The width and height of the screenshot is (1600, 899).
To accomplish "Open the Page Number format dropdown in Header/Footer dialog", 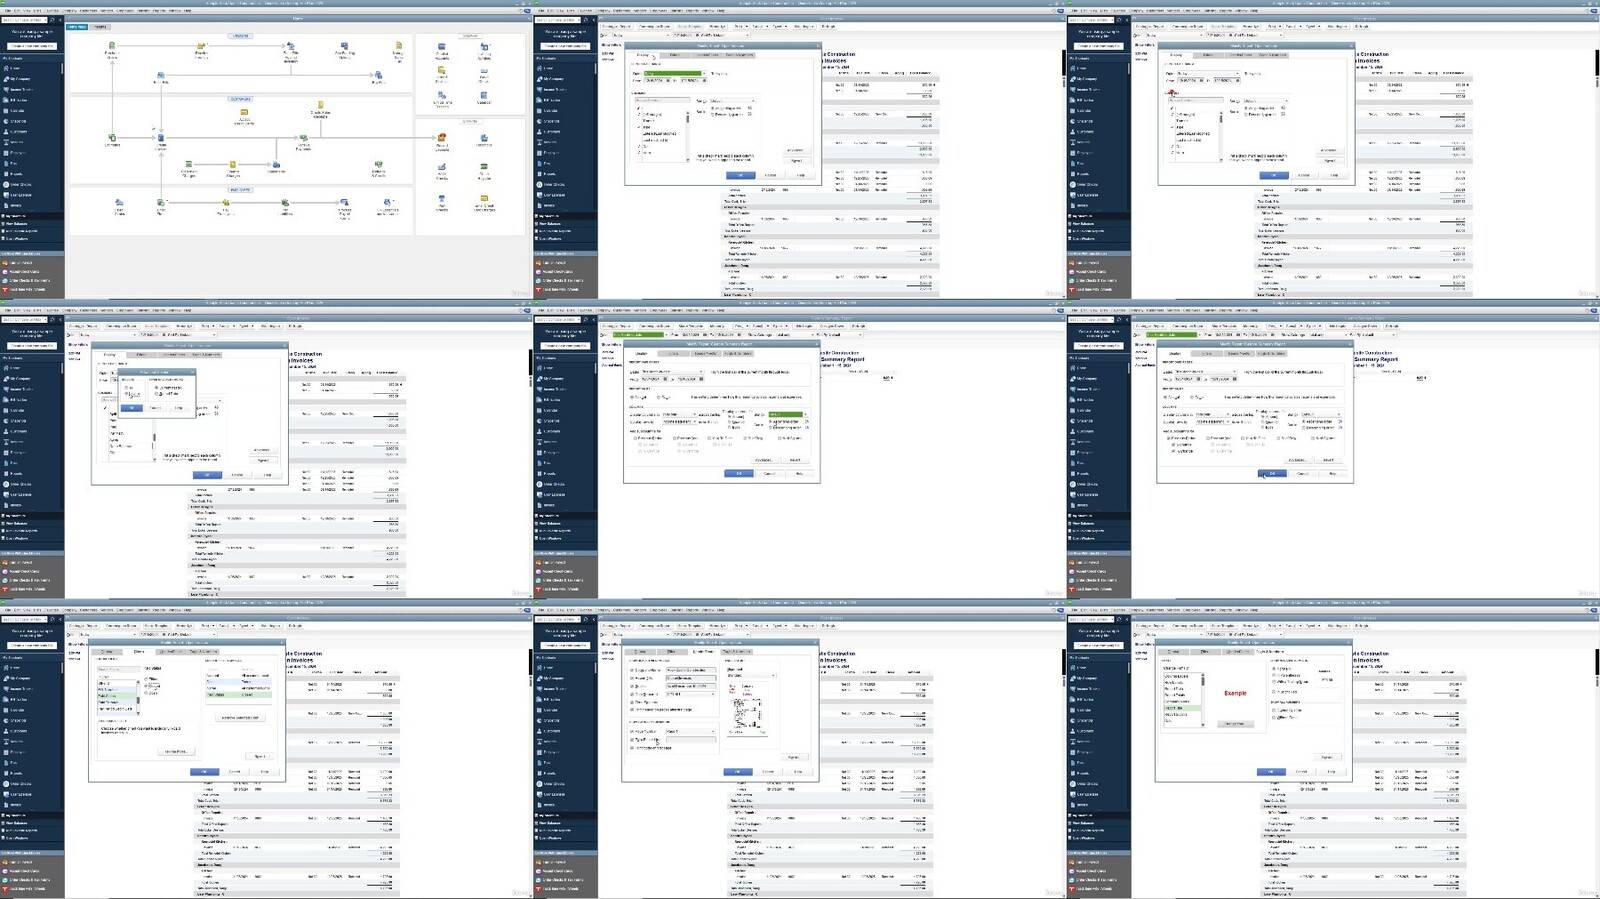I will (690, 731).
